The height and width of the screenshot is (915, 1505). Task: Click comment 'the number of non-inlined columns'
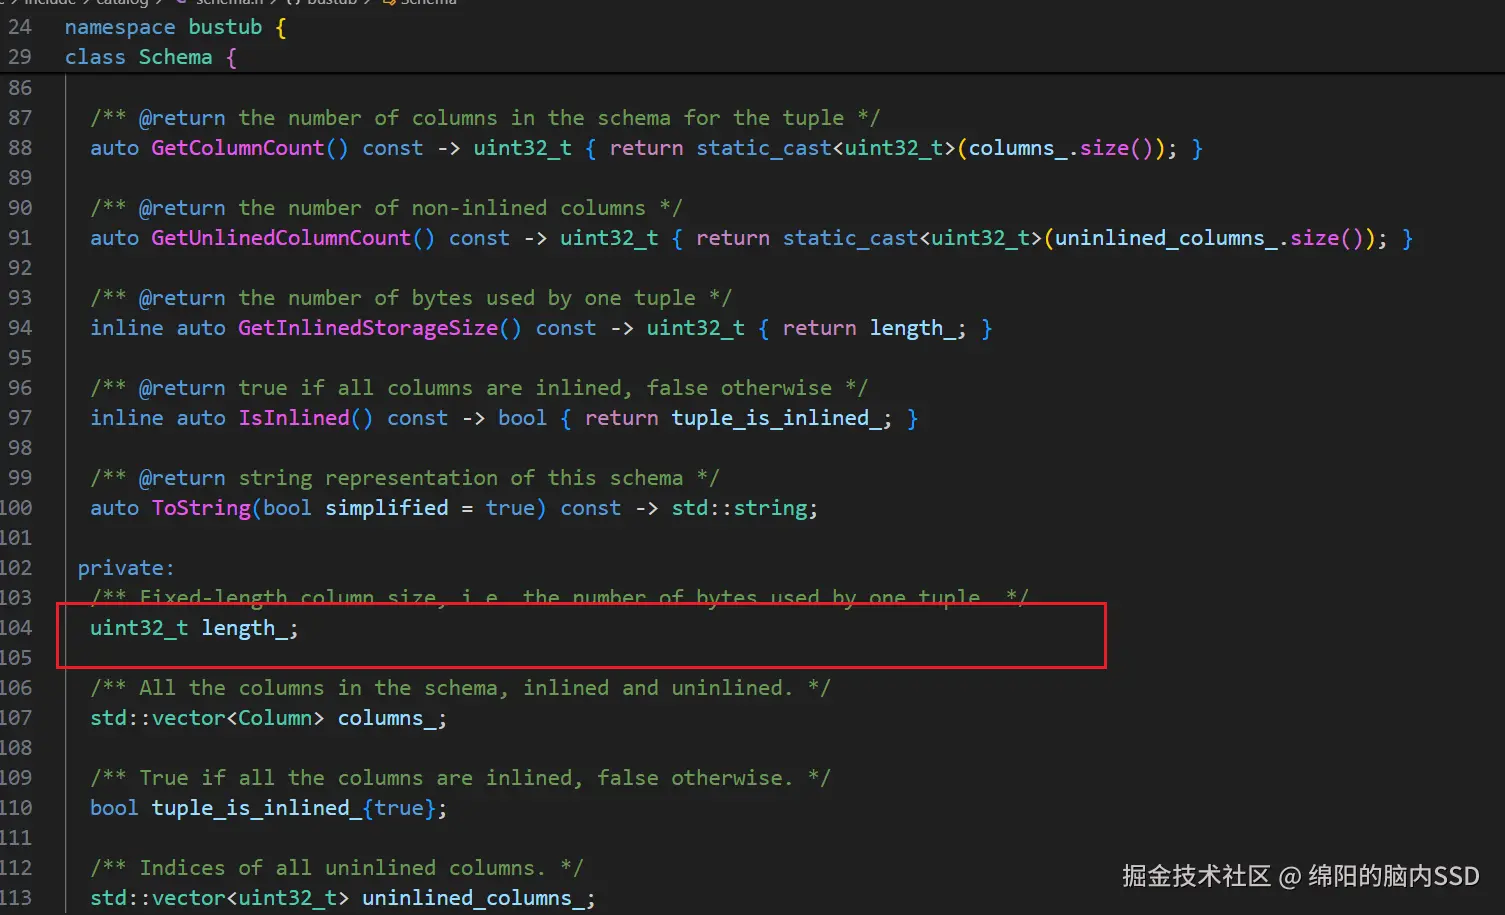pos(442,208)
